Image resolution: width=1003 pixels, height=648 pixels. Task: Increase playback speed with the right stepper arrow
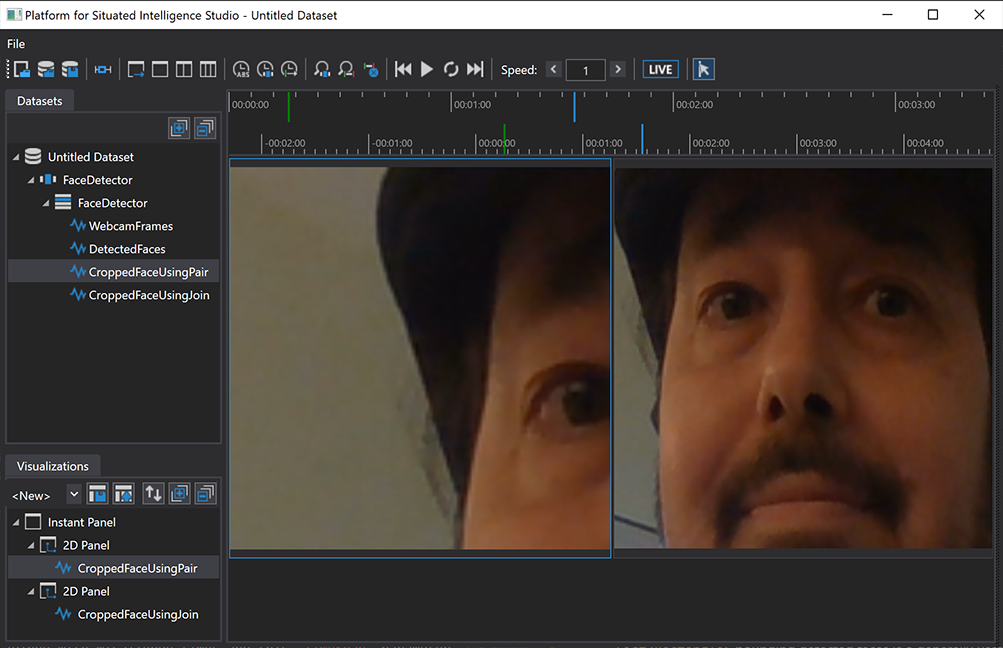pos(617,70)
